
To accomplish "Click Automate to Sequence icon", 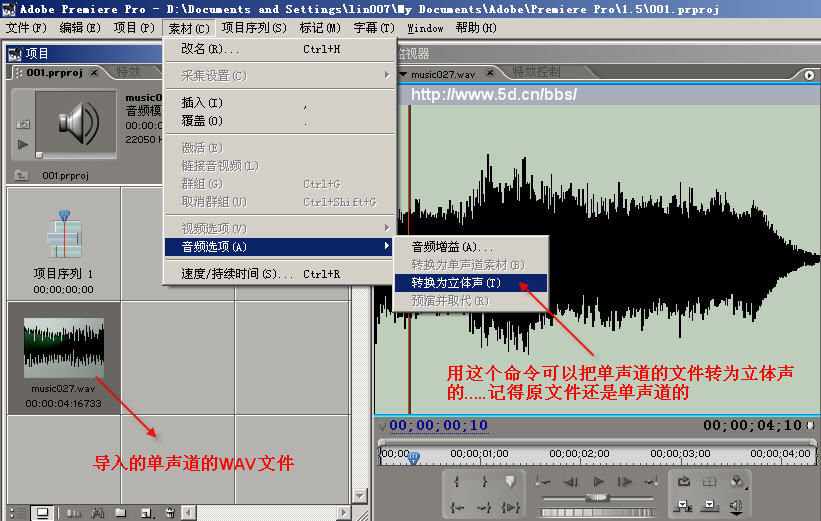I will point(73,514).
